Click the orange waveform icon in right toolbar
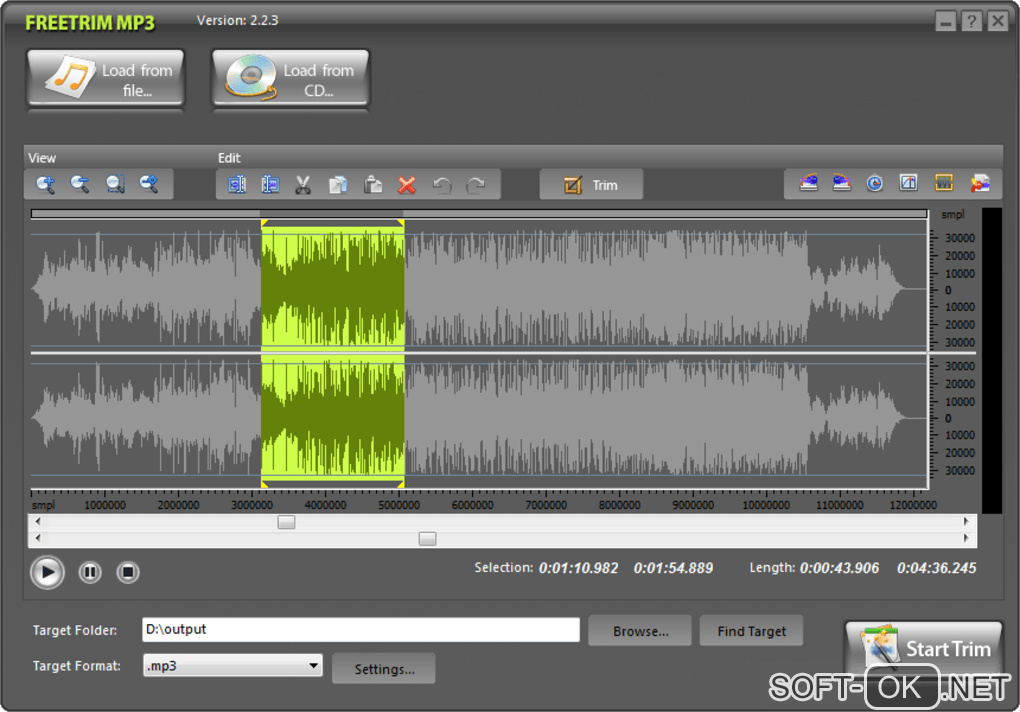The width and height of the screenshot is (1020, 712). [x=944, y=183]
